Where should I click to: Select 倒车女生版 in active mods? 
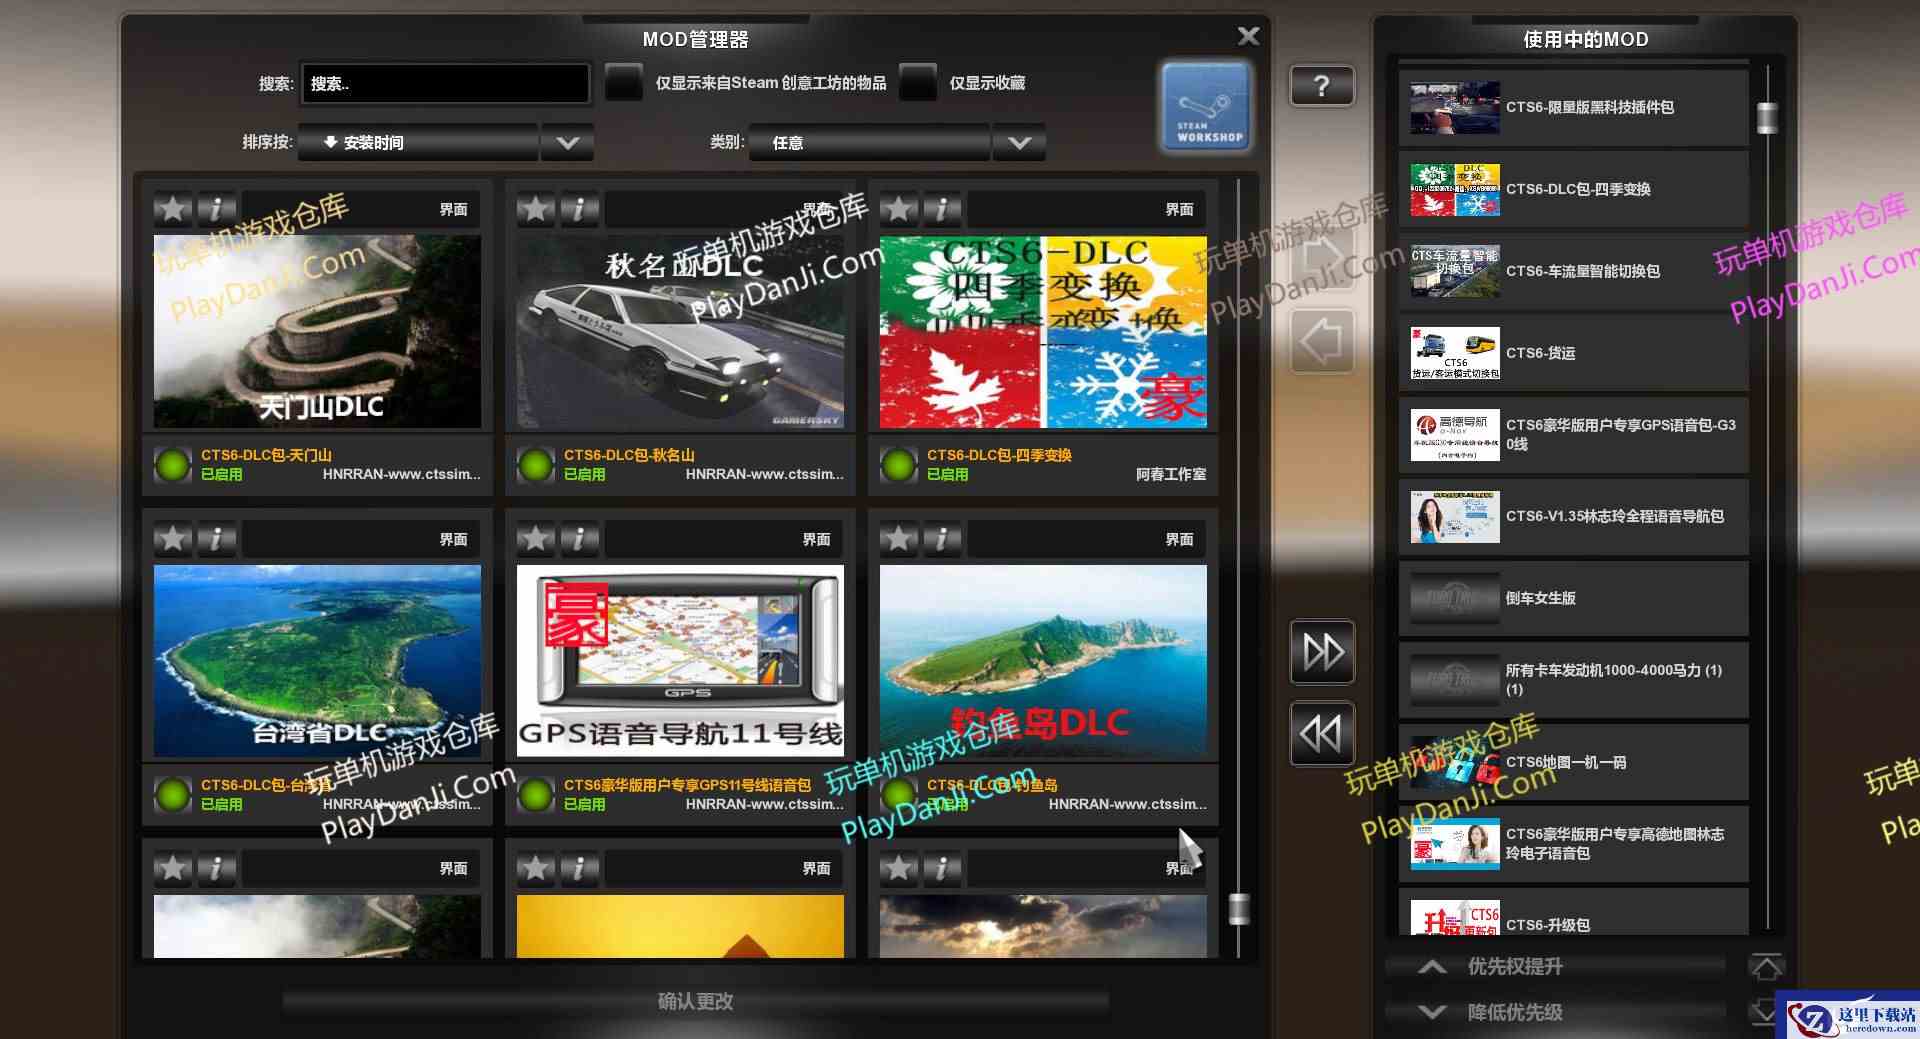(x=1573, y=598)
